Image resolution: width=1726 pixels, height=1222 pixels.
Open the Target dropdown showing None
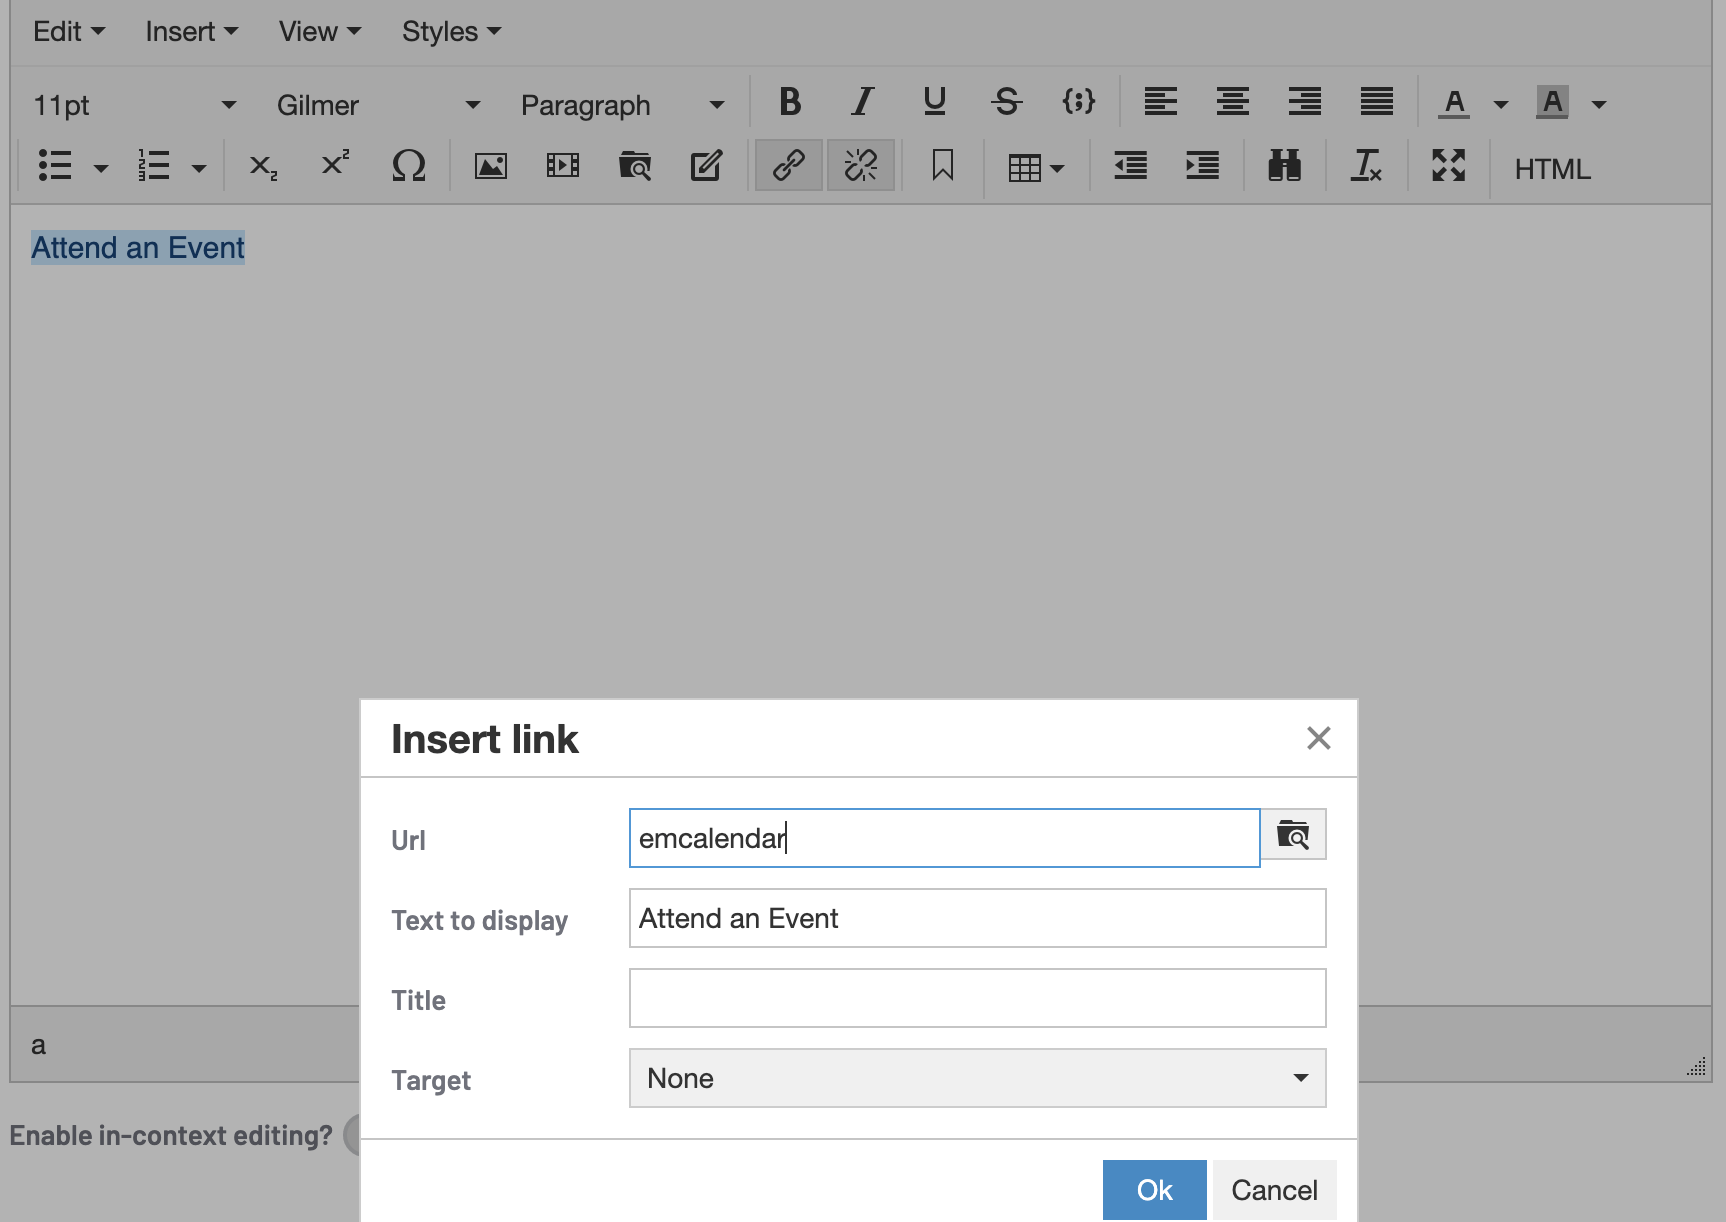(977, 1078)
